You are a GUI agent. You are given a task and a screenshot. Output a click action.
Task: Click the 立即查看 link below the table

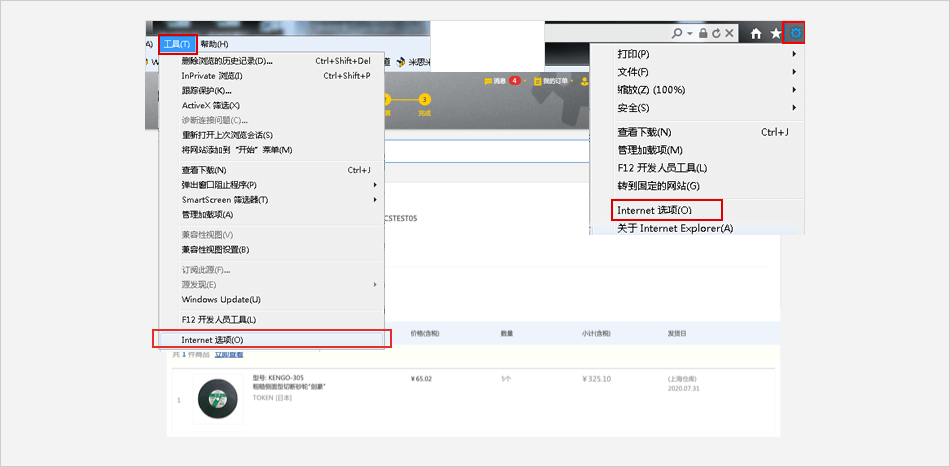(x=228, y=355)
